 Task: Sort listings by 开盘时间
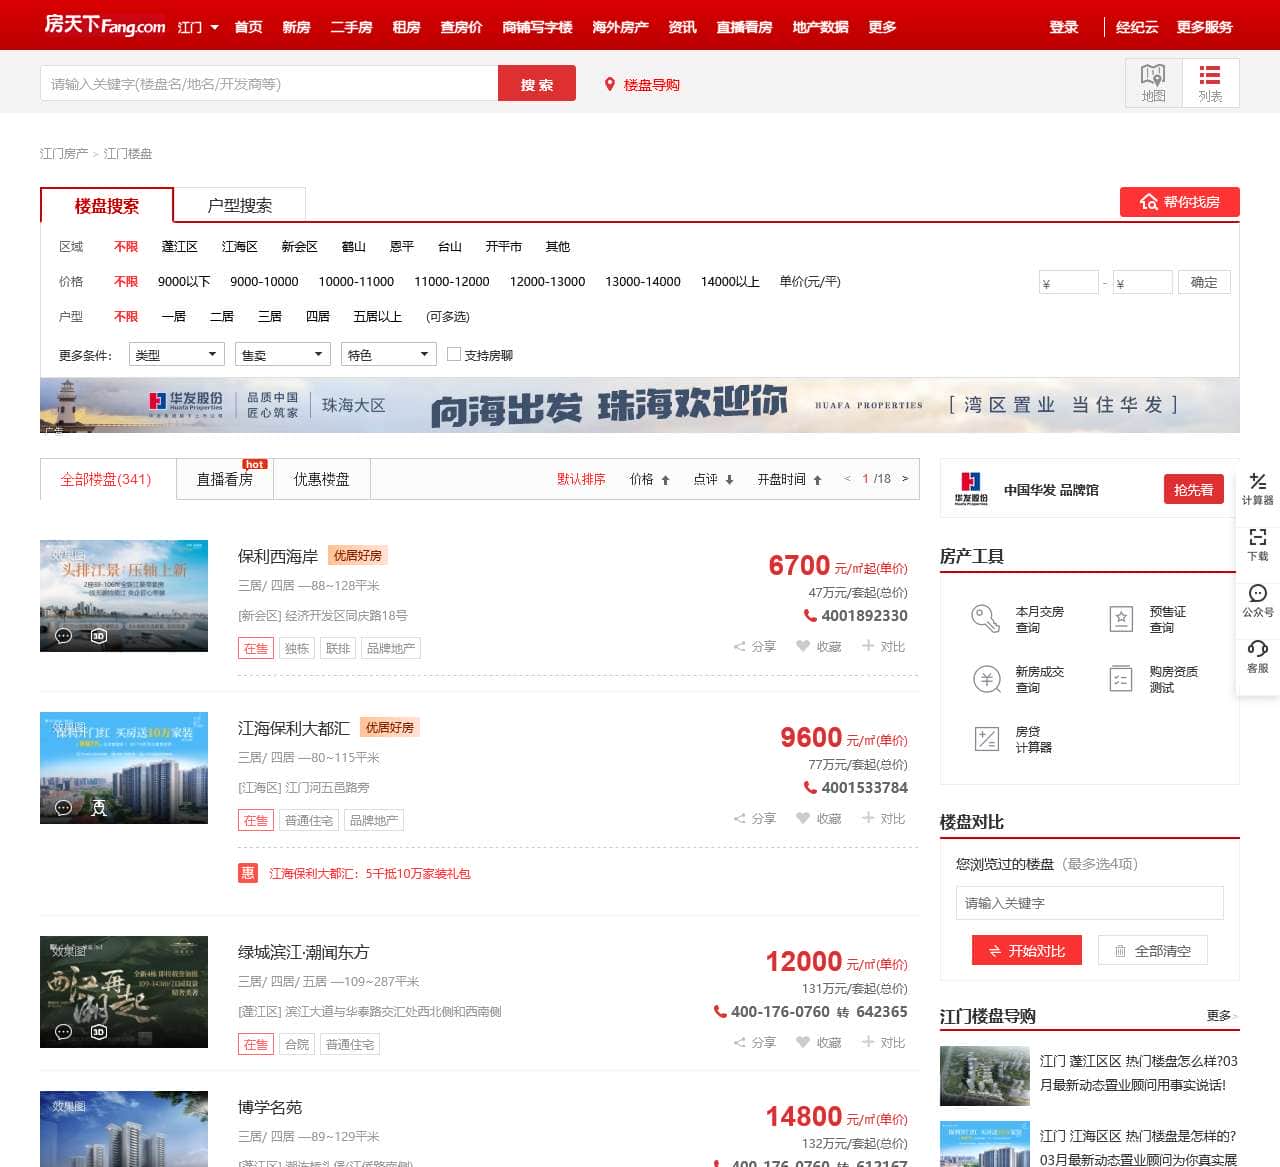(789, 479)
